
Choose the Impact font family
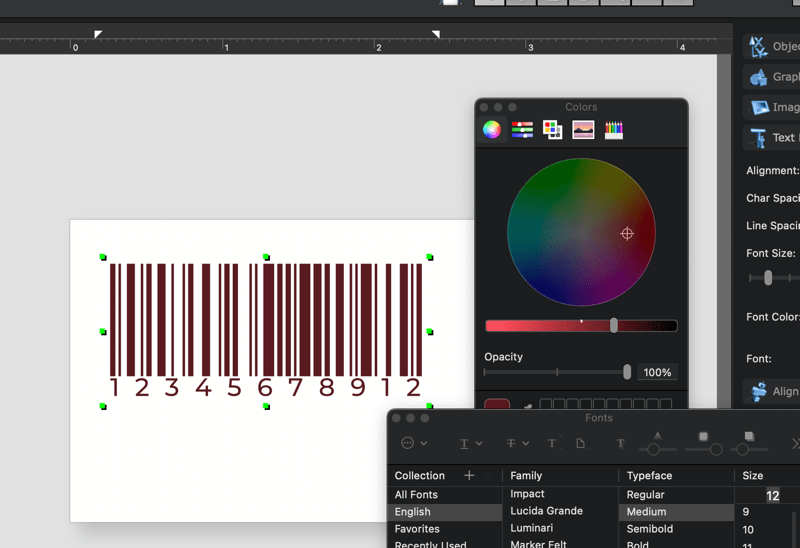tap(560, 494)
